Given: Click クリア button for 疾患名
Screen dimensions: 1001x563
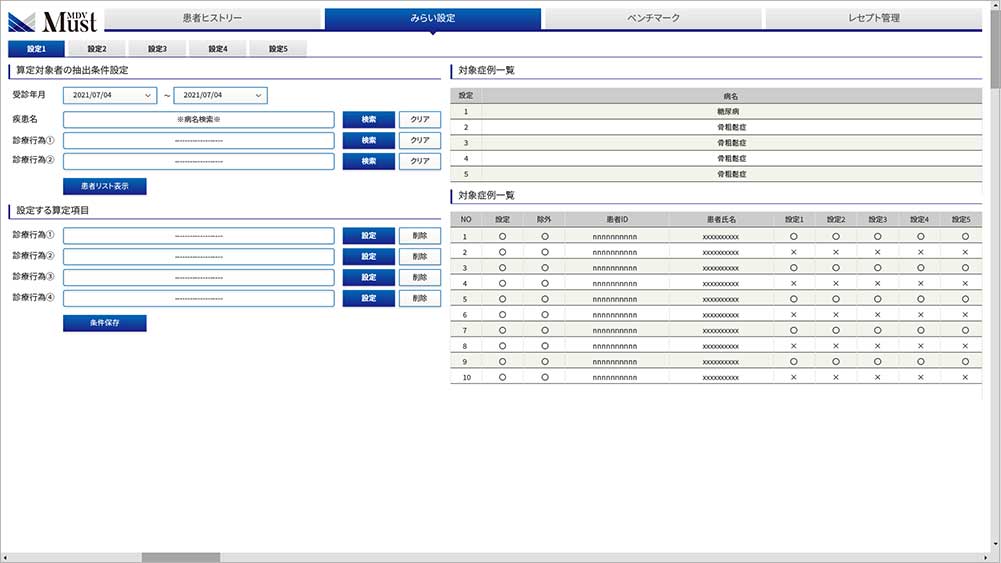Looking at the screenshot, I should point(419,119).
